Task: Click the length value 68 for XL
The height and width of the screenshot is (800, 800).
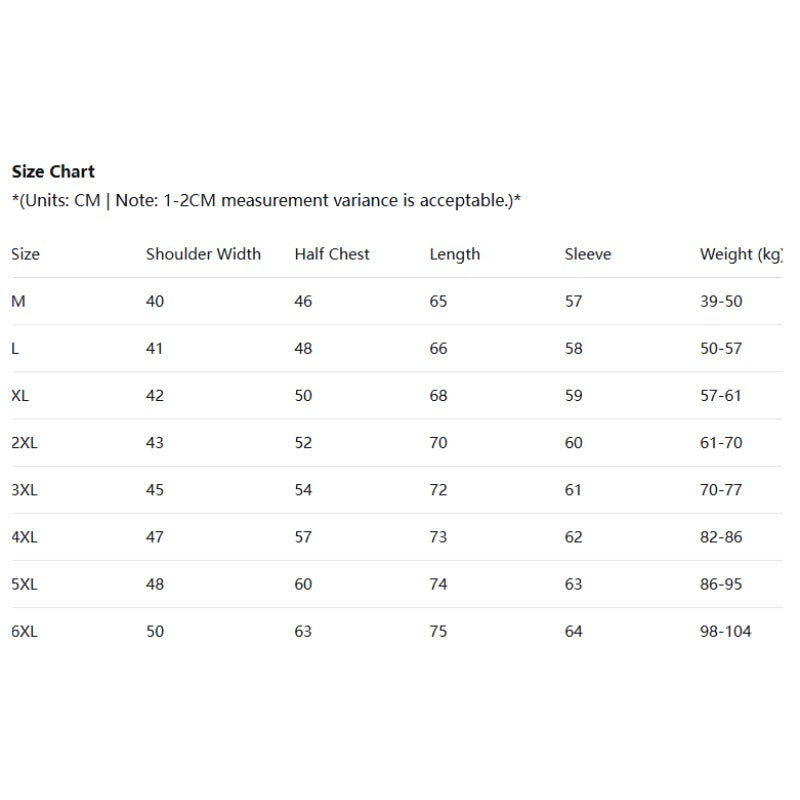Action: [438, 396]
